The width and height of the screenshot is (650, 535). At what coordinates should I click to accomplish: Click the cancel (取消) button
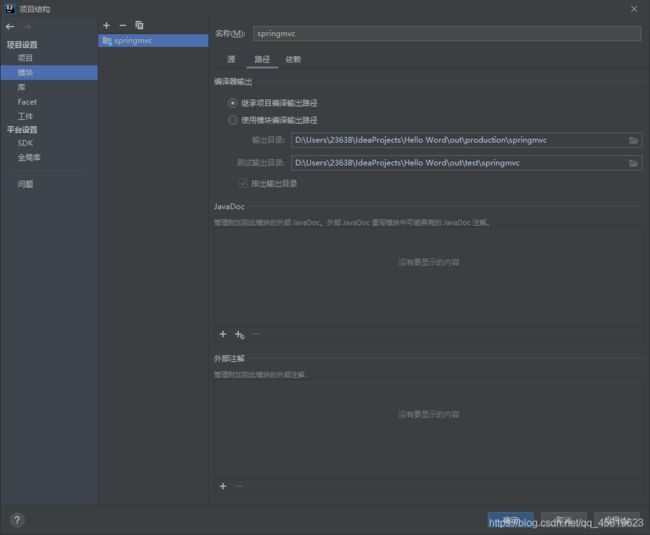pyautogui.click(x=563, y=520)
